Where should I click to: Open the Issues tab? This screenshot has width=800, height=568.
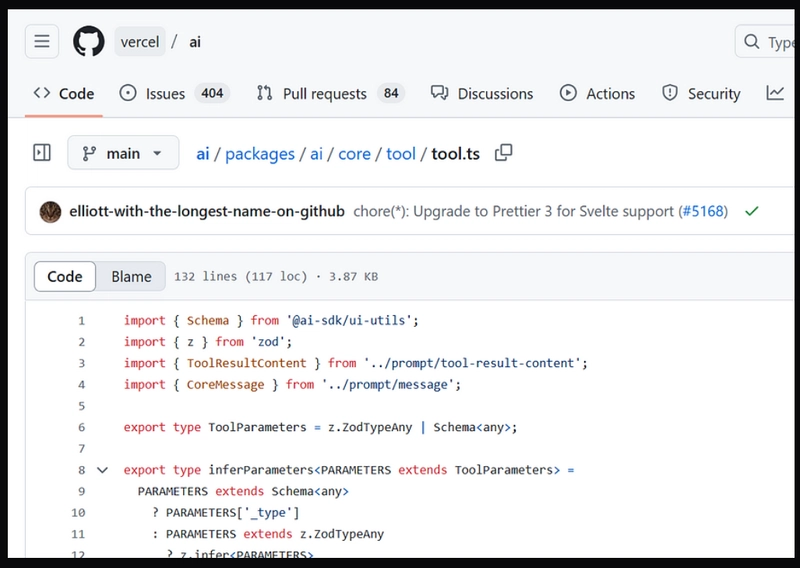(174, 93)
